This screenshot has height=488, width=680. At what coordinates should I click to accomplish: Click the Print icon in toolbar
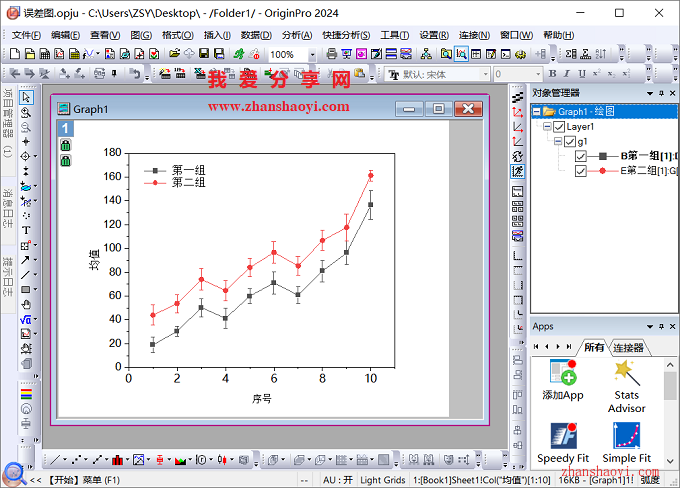tap(331, 54)
